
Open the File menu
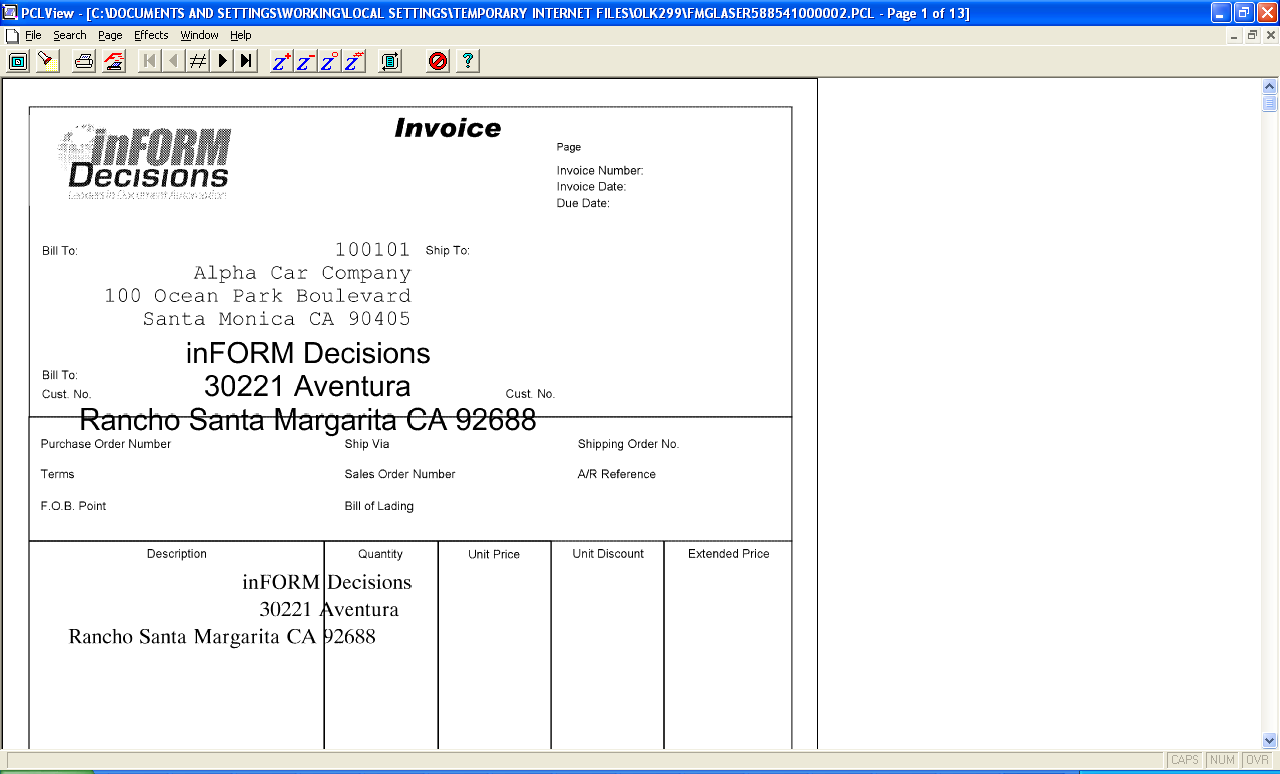click(x=33, y=35)
